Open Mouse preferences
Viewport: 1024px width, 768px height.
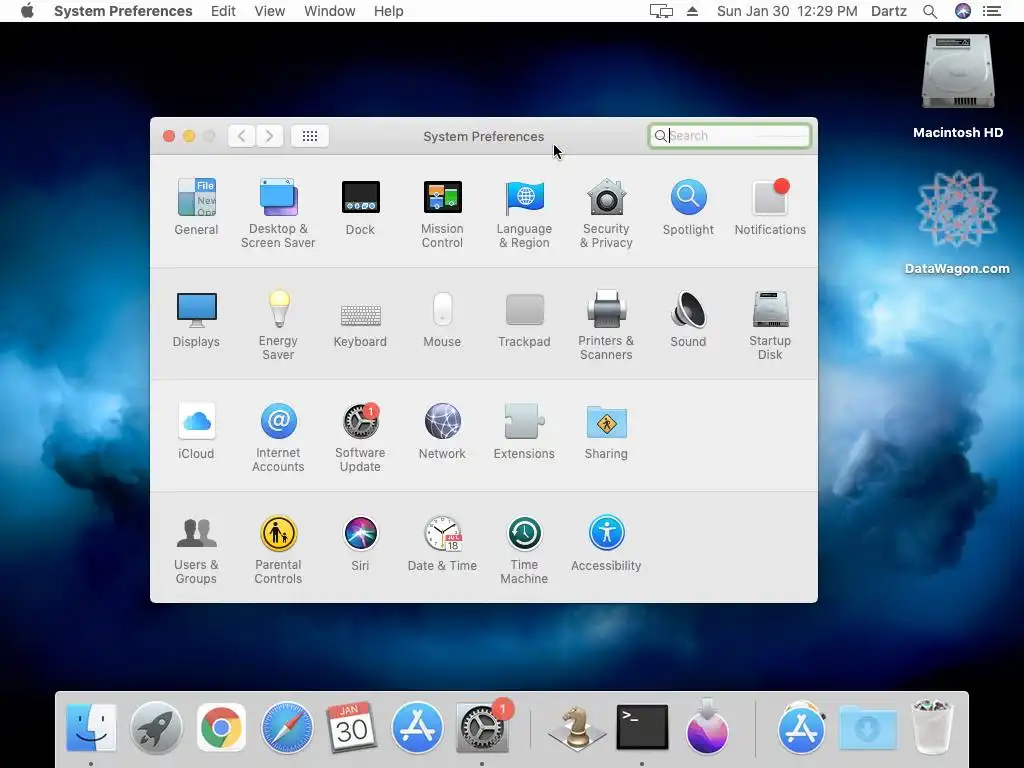pos(442,319)
